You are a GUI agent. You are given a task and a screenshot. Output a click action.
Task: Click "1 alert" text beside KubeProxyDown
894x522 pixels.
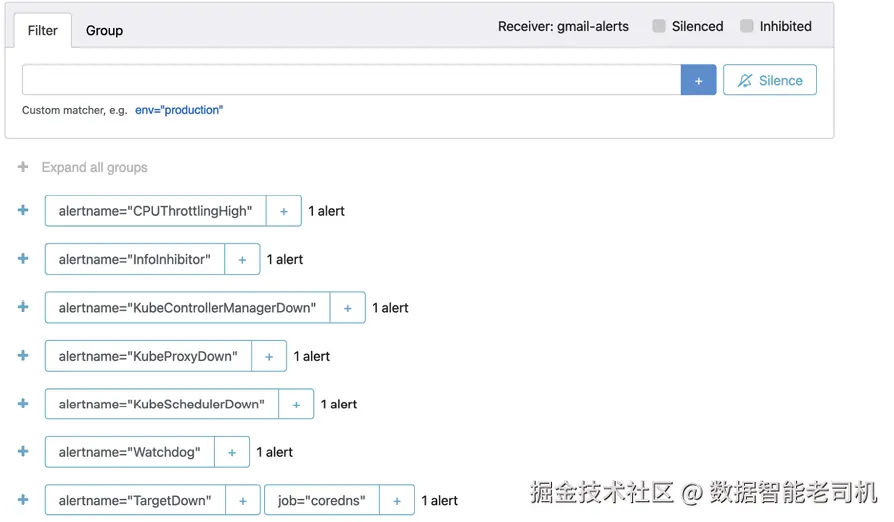tap(312, 356)
